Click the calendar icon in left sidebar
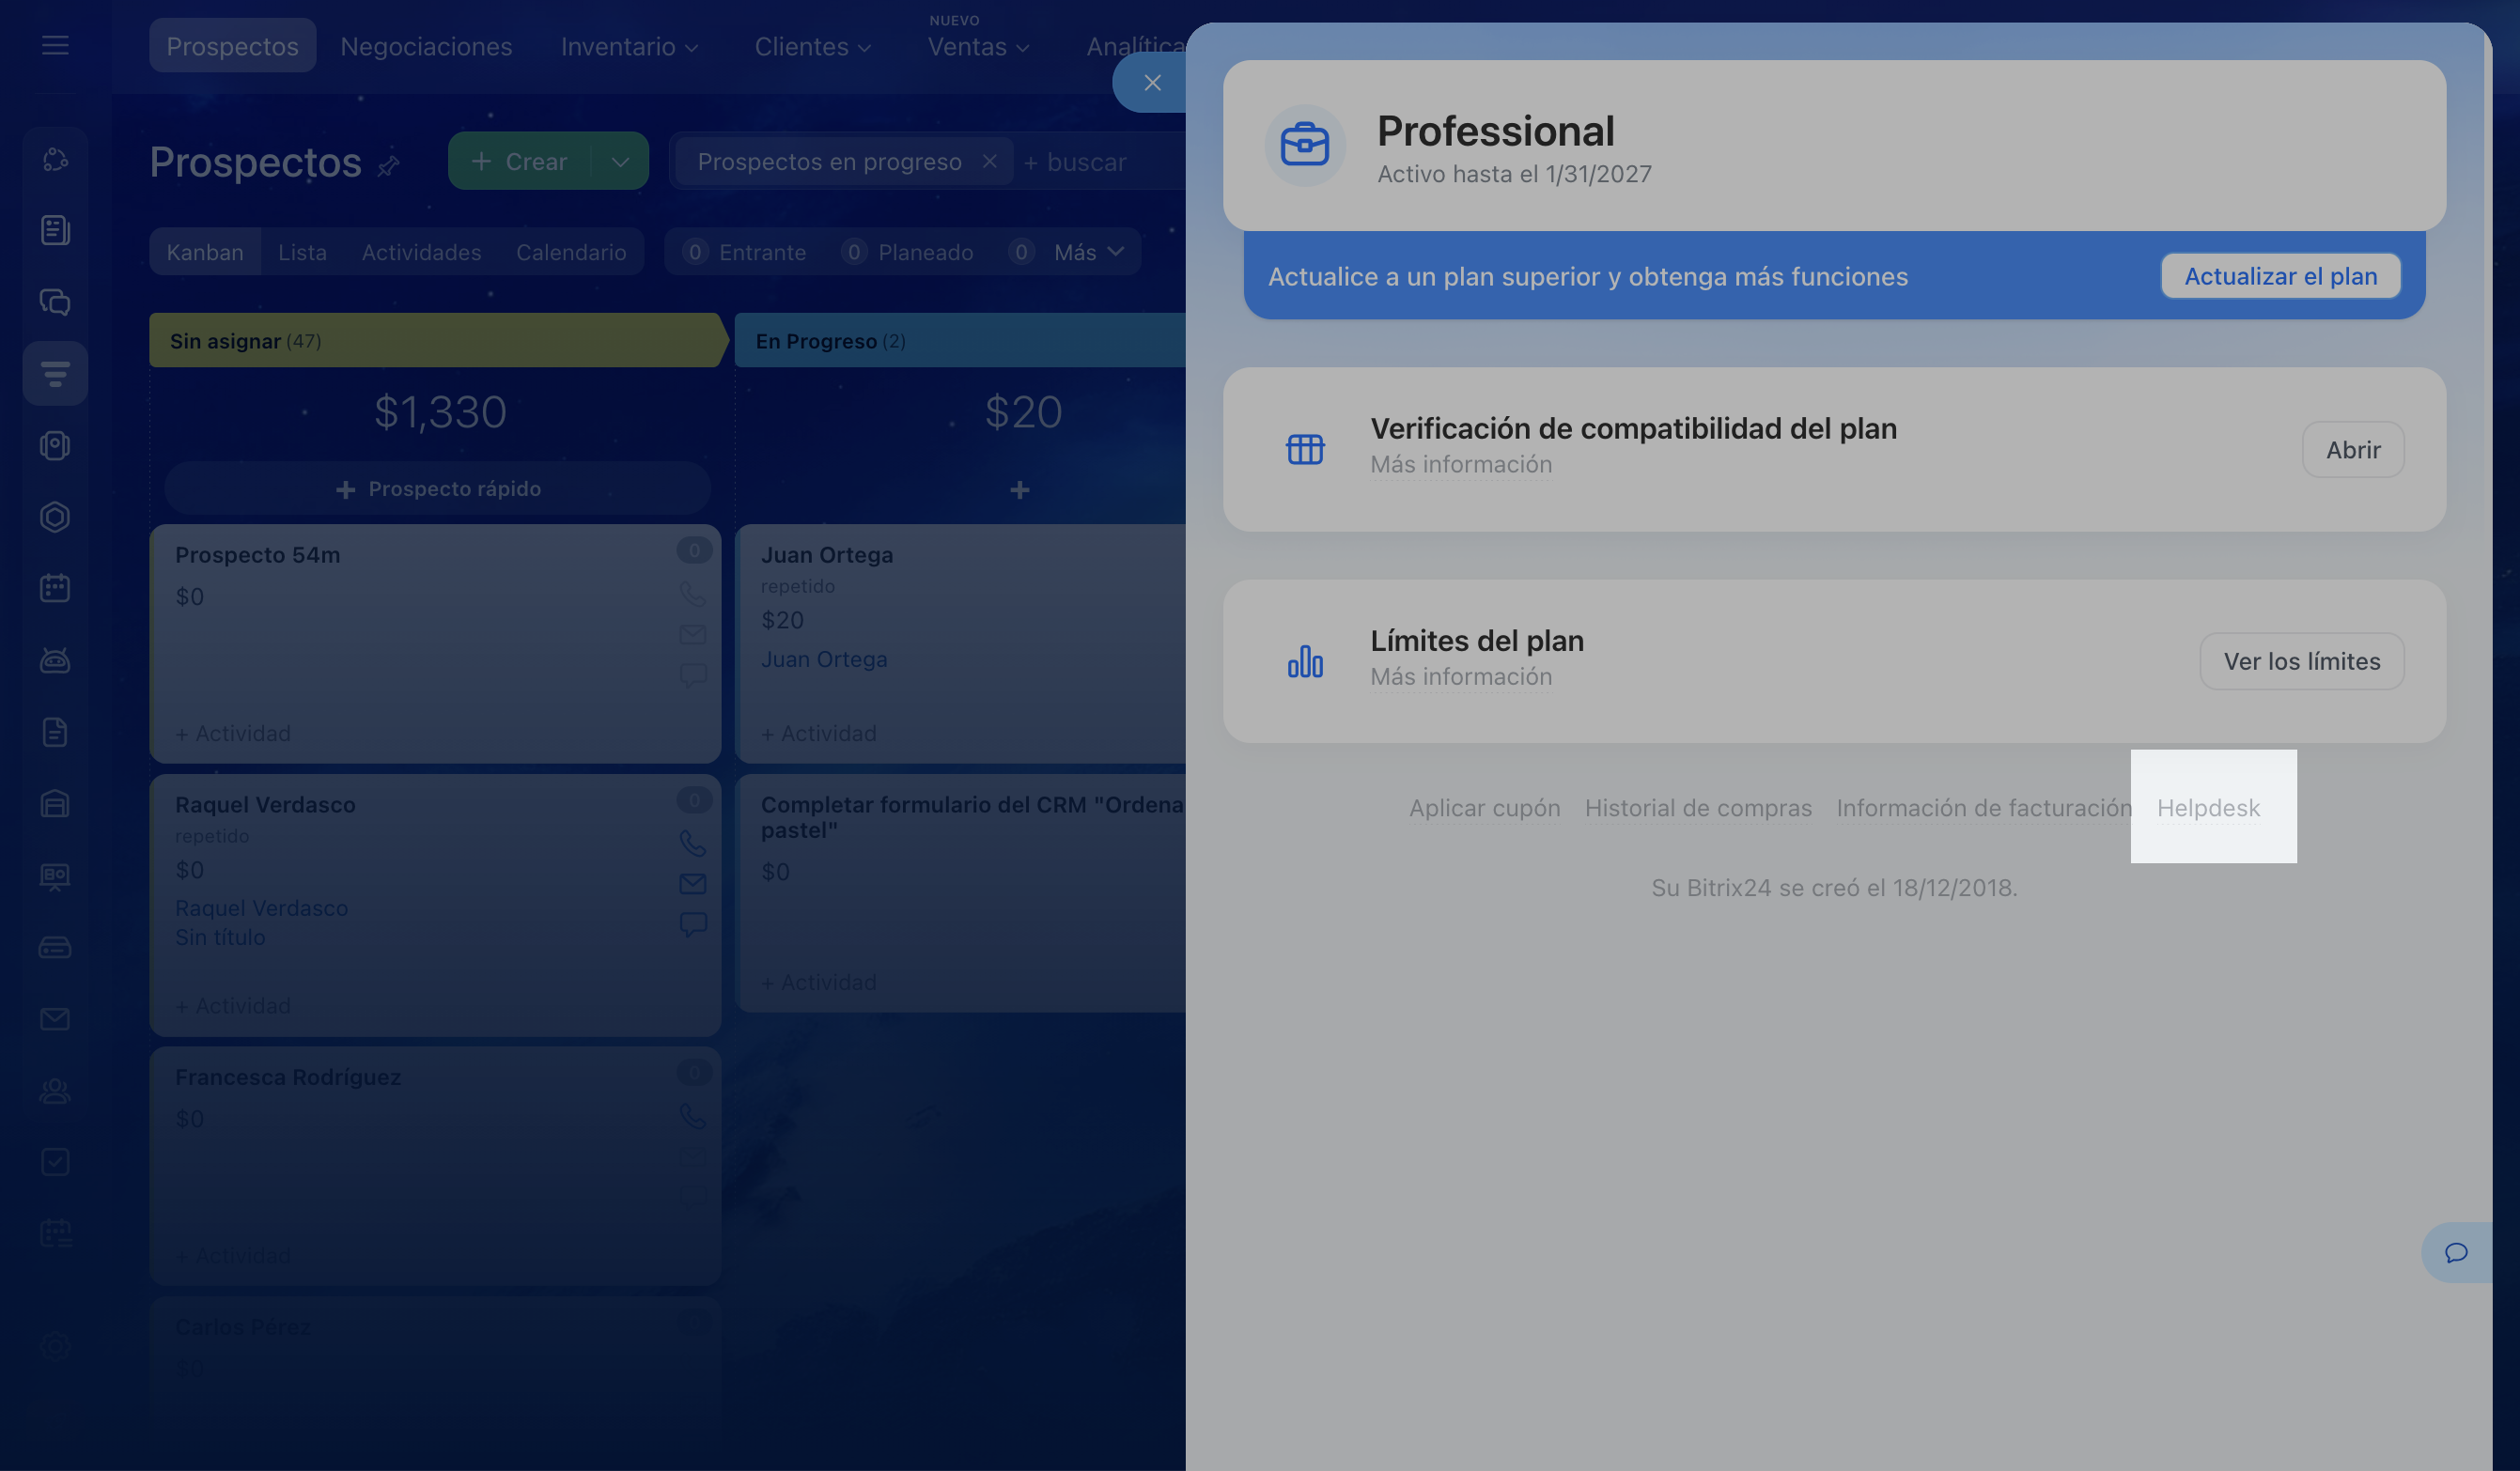 [55, 588]
